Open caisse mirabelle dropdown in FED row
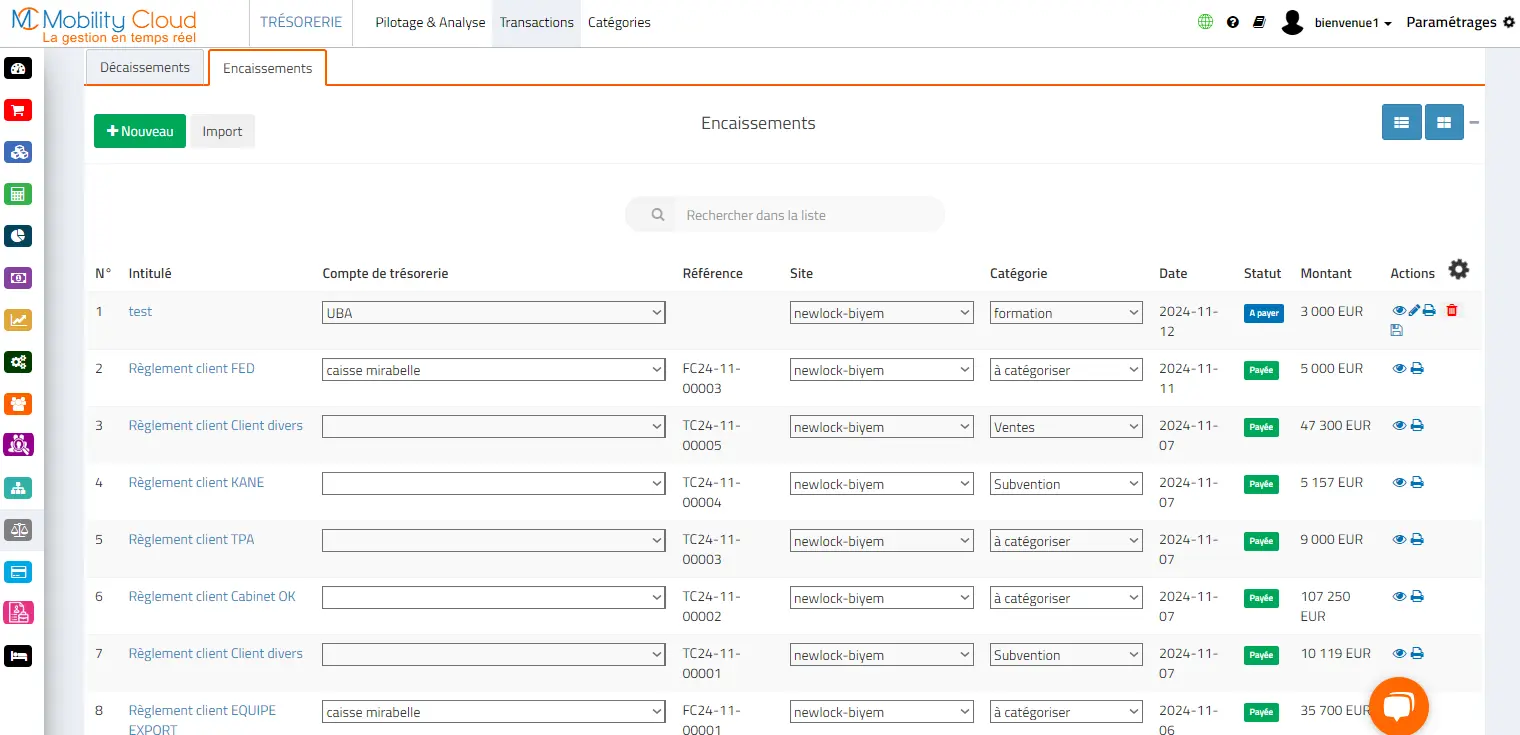The height and width of the screenshot is (735, 1520). (x=494, y=370)
